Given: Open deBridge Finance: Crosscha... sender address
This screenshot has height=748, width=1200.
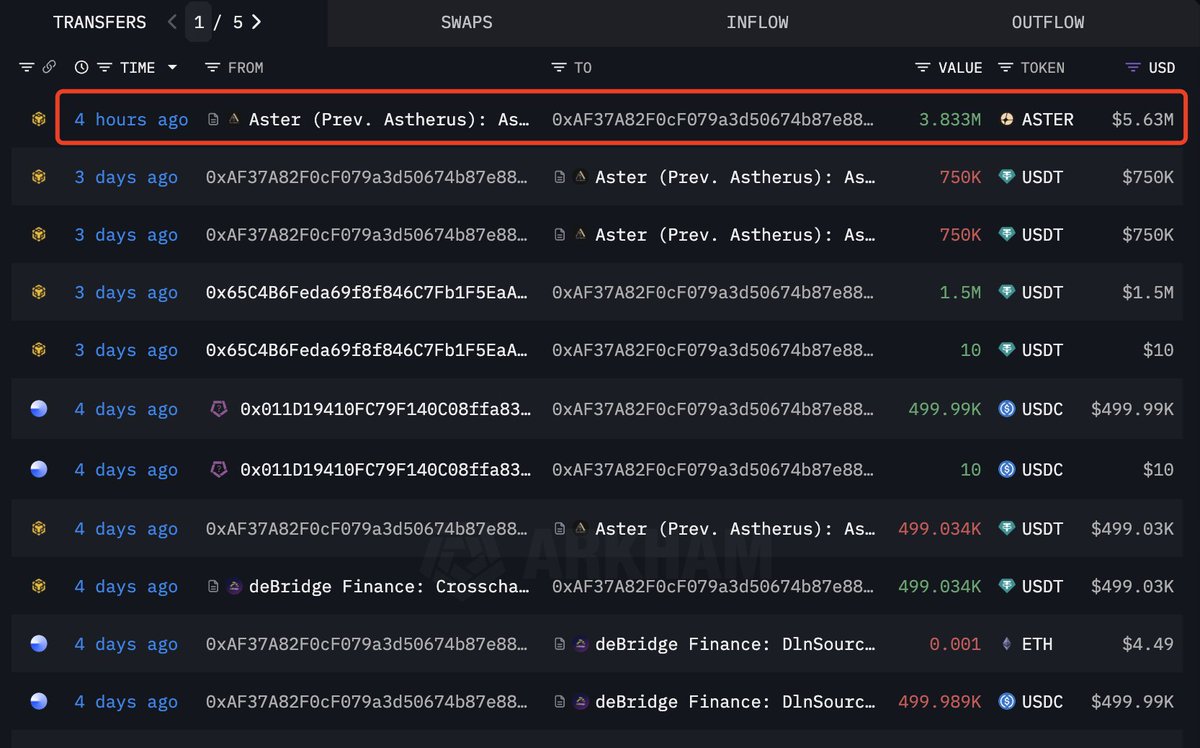Looking at the screenshot, I should coord(388,586).
